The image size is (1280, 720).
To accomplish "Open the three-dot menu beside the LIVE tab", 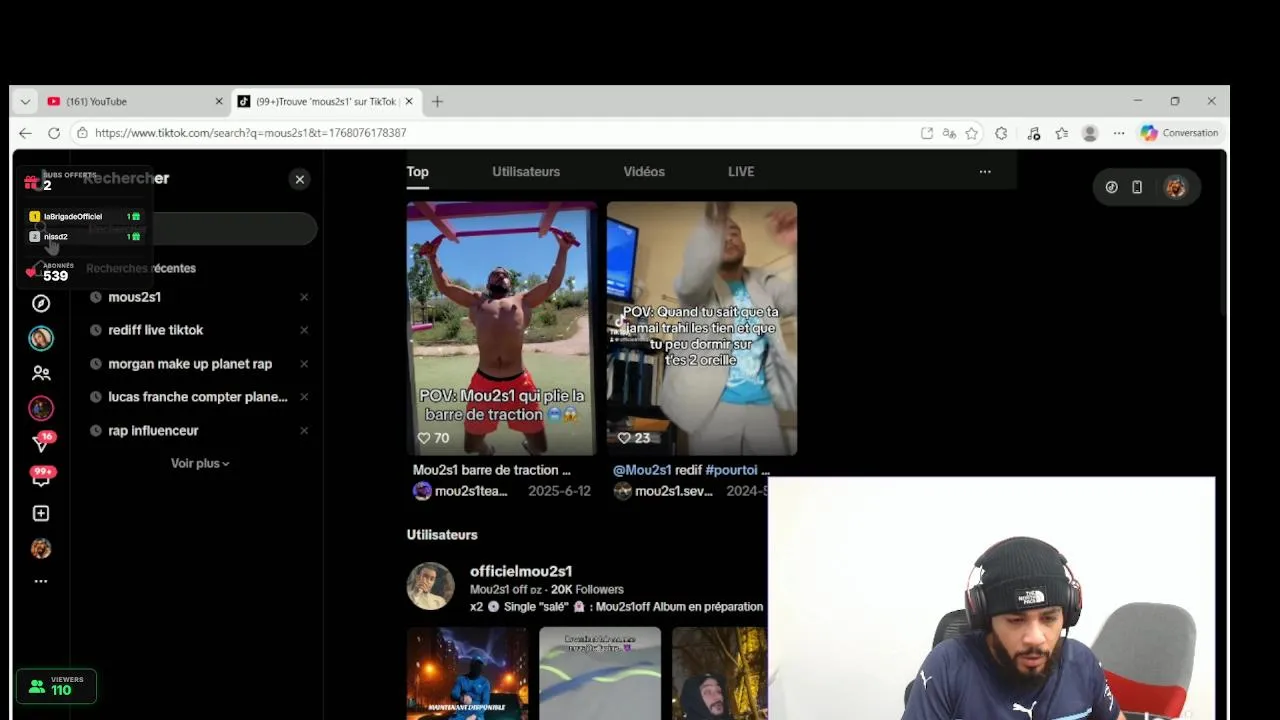I will (985, 172).
